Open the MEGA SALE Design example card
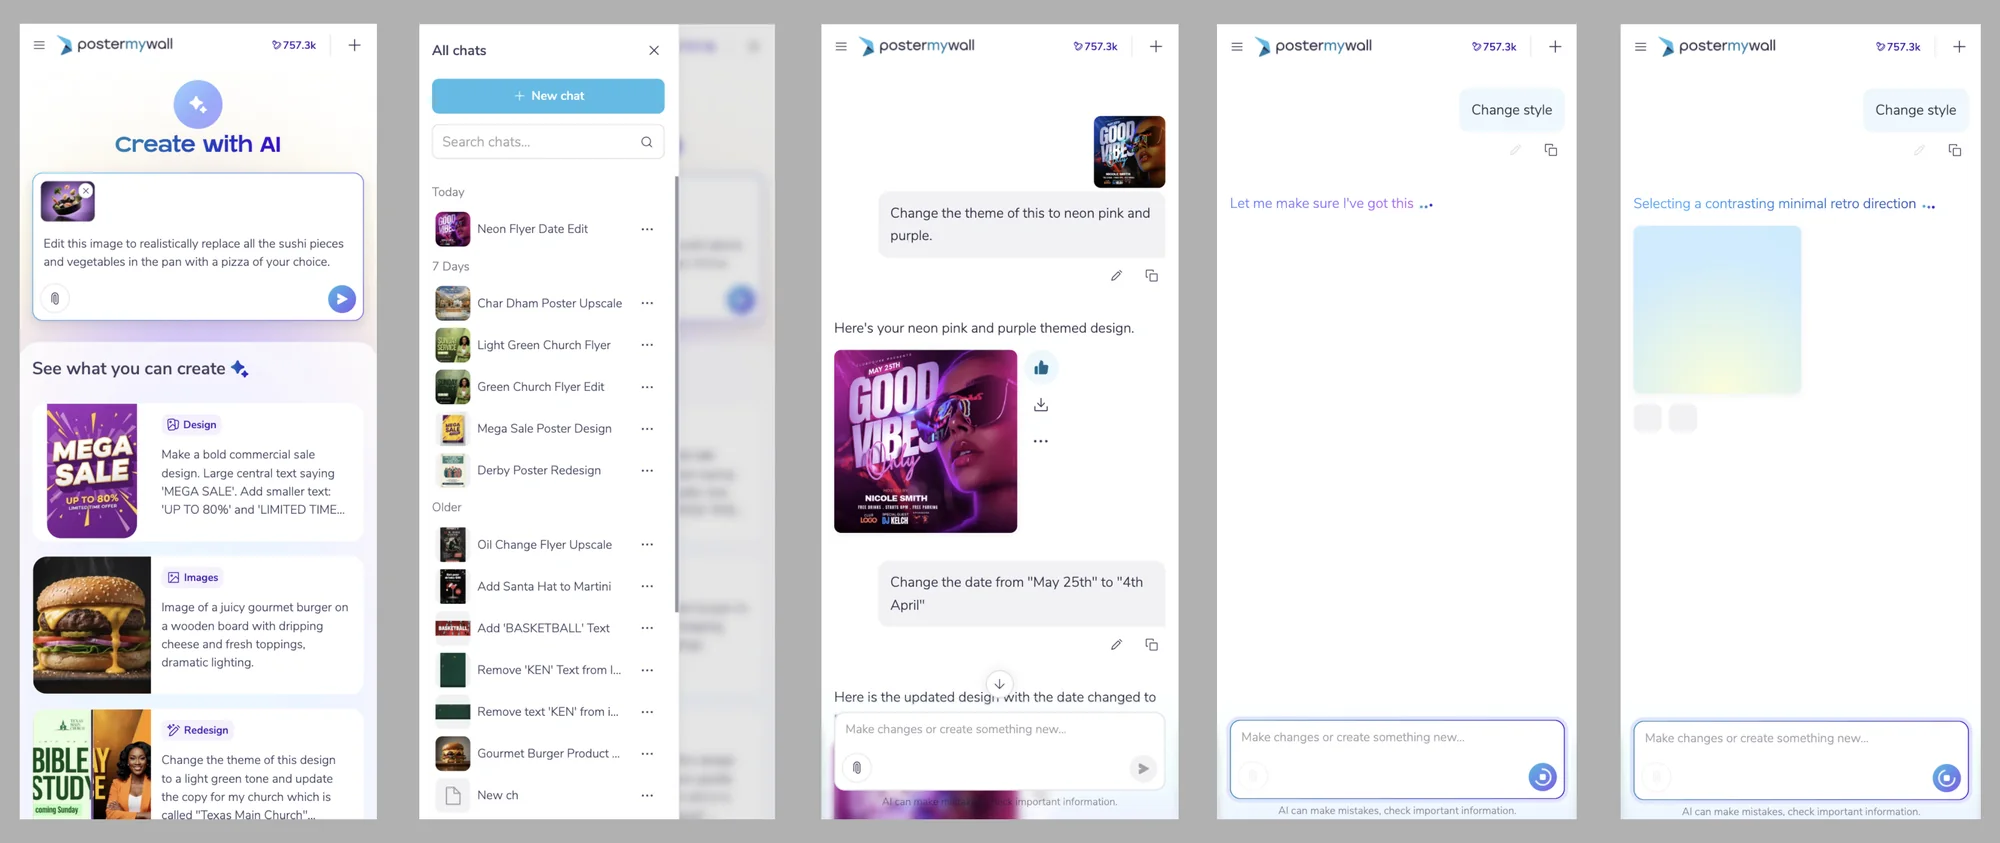The width and height of the screenshot is (2000, 843). [x=198, y=471]
